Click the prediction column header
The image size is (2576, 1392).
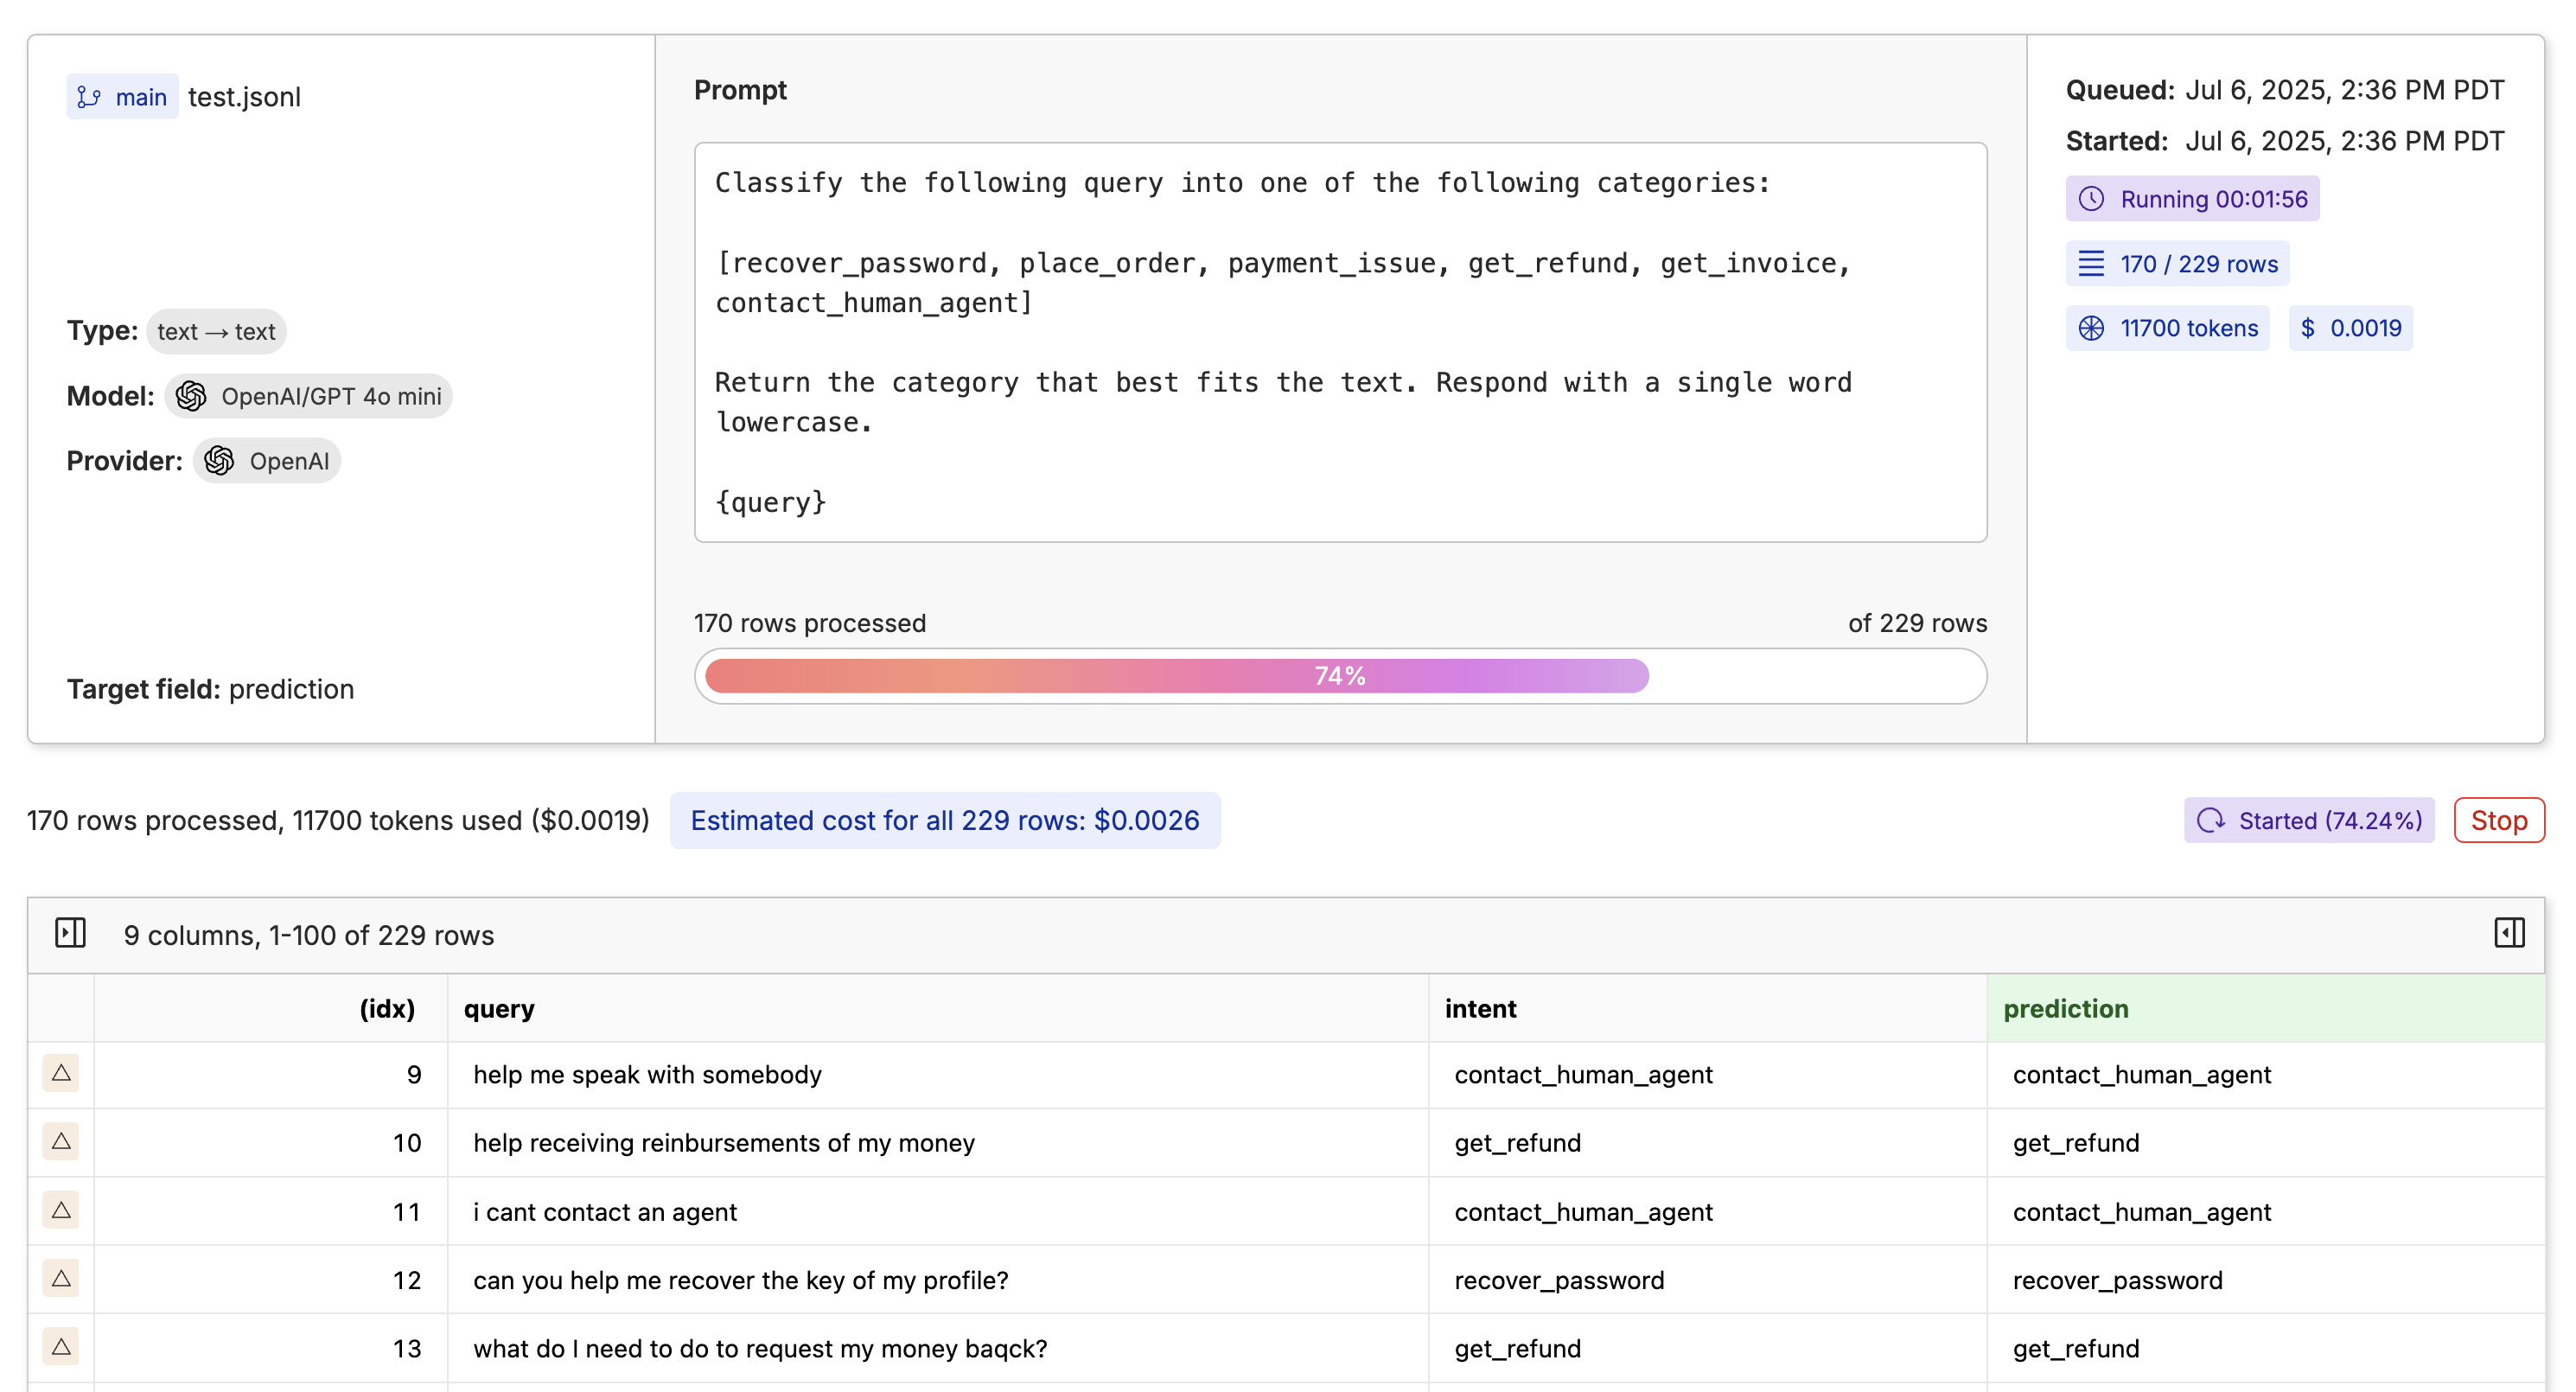point(2066,1009)
